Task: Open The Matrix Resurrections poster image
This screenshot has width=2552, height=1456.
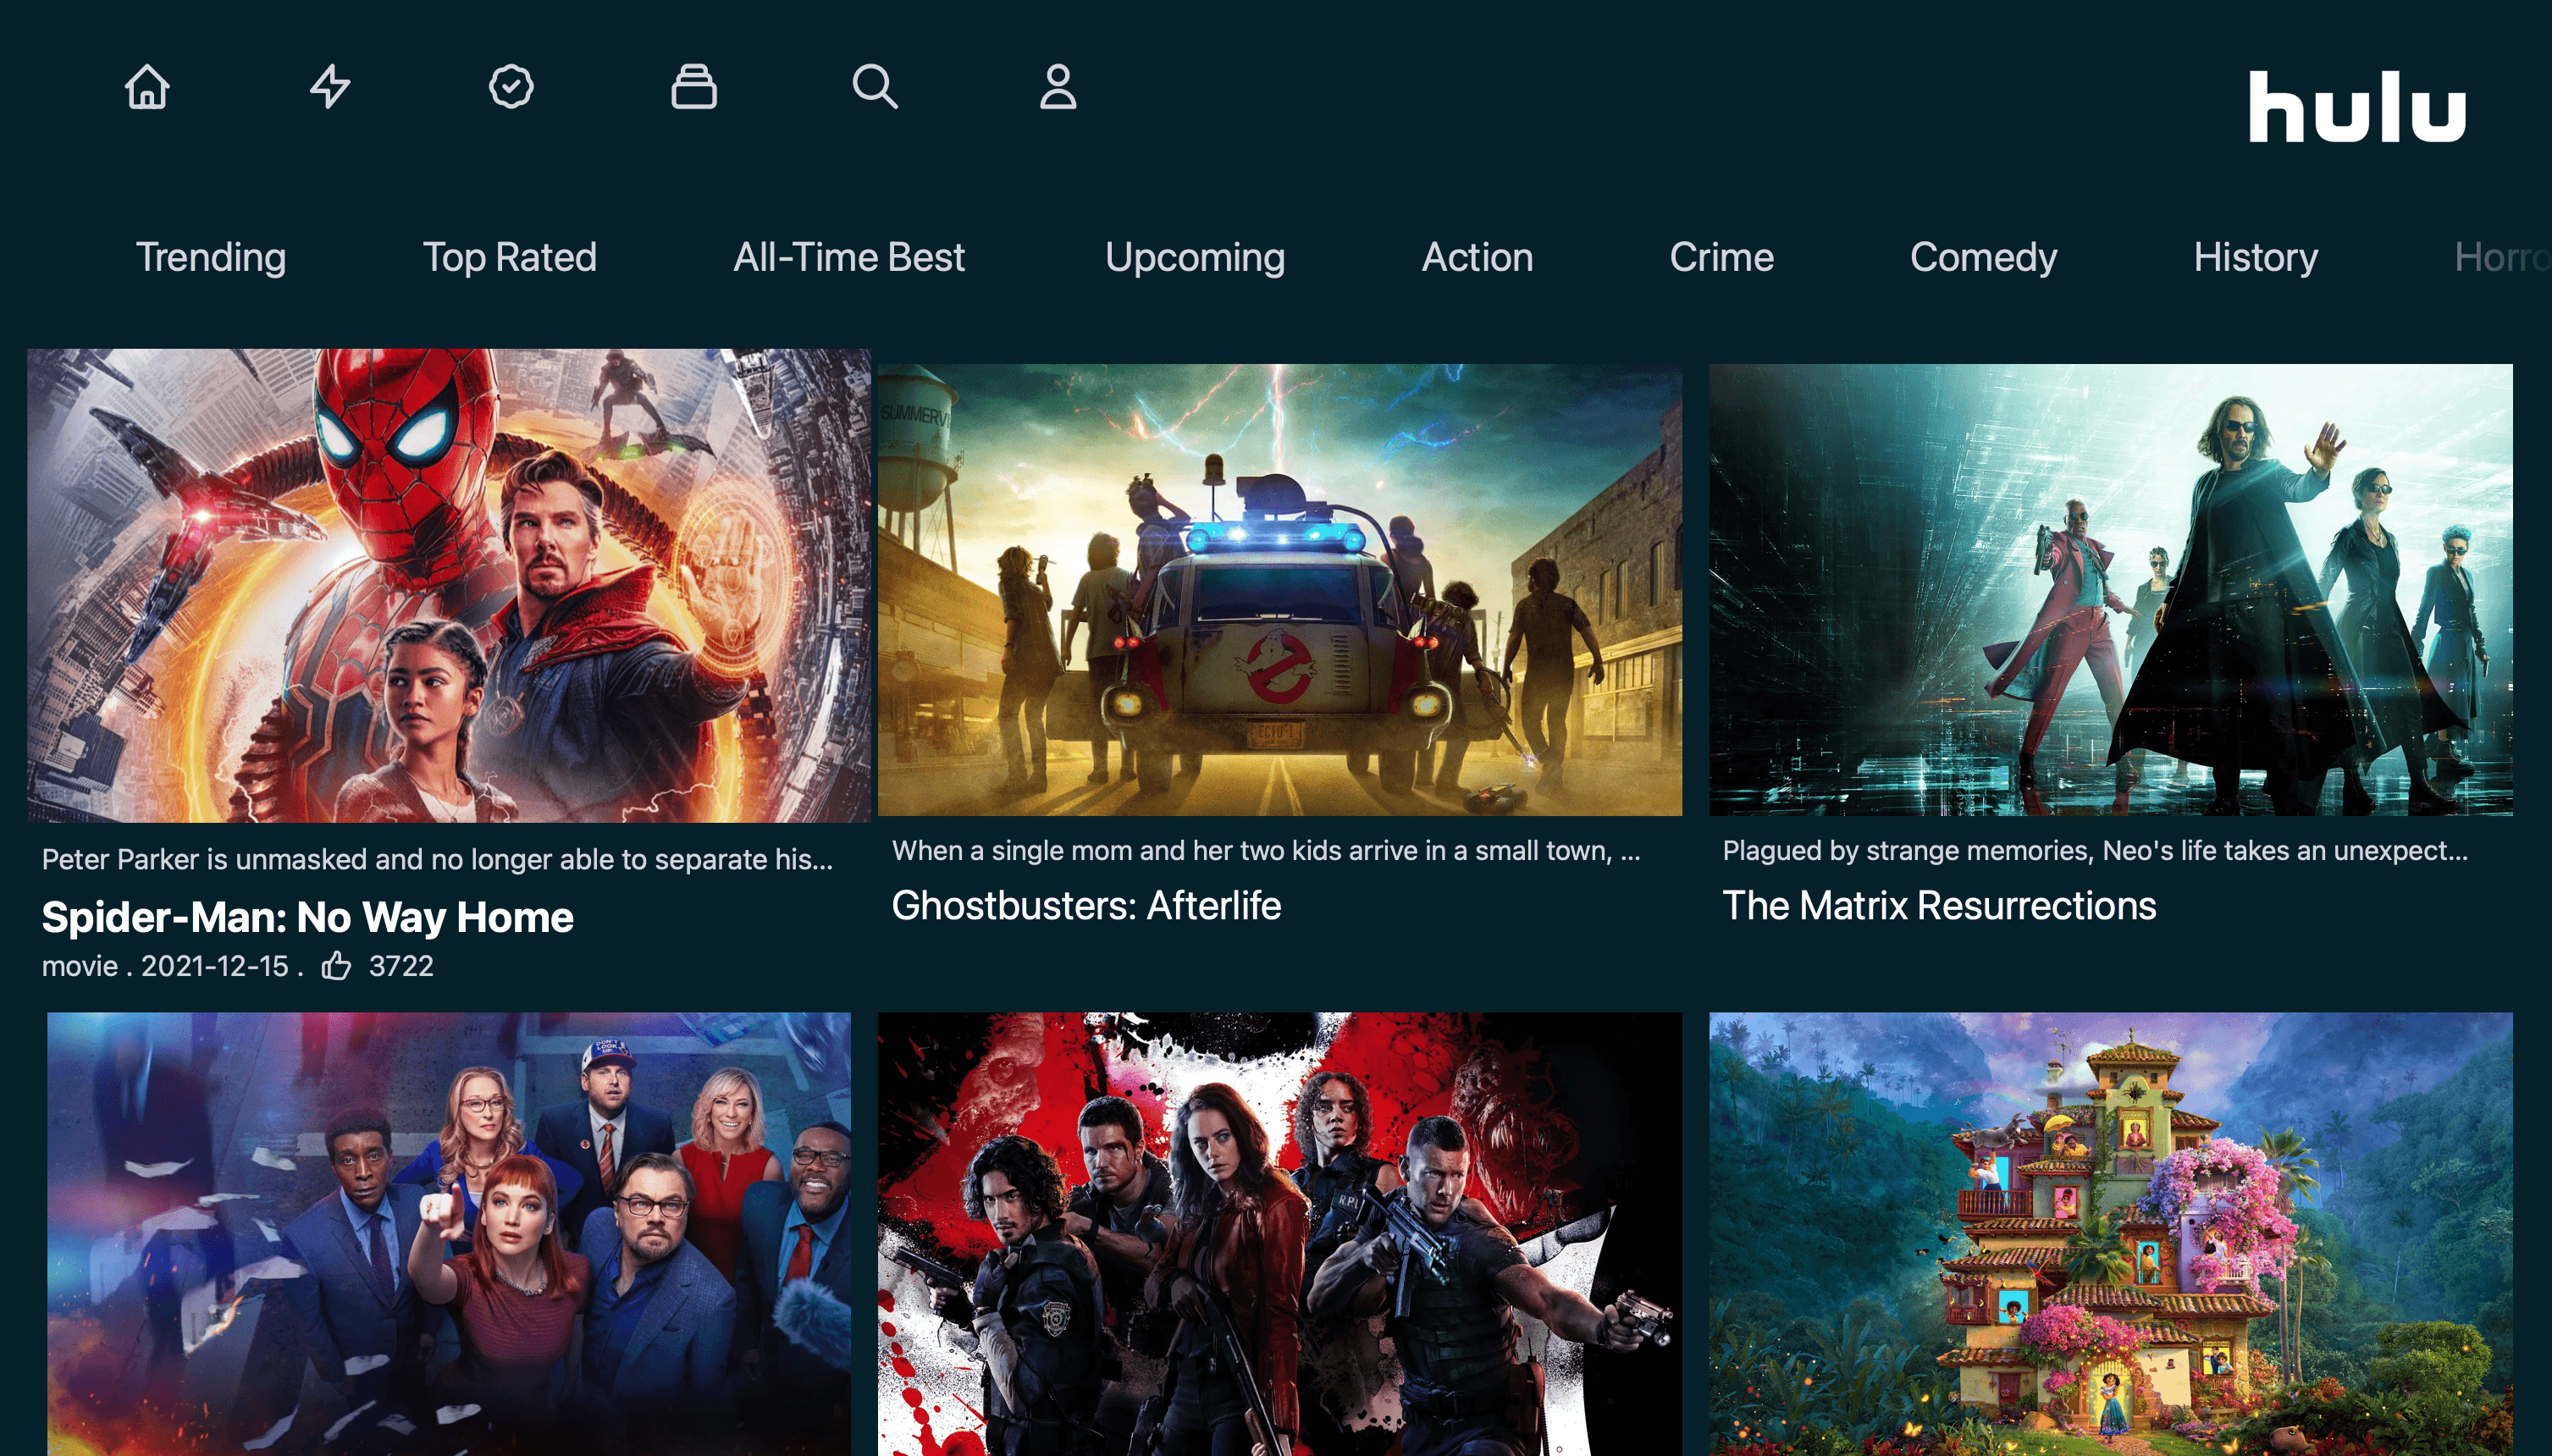Action: pyautogui.click(x=2110, y=590)
